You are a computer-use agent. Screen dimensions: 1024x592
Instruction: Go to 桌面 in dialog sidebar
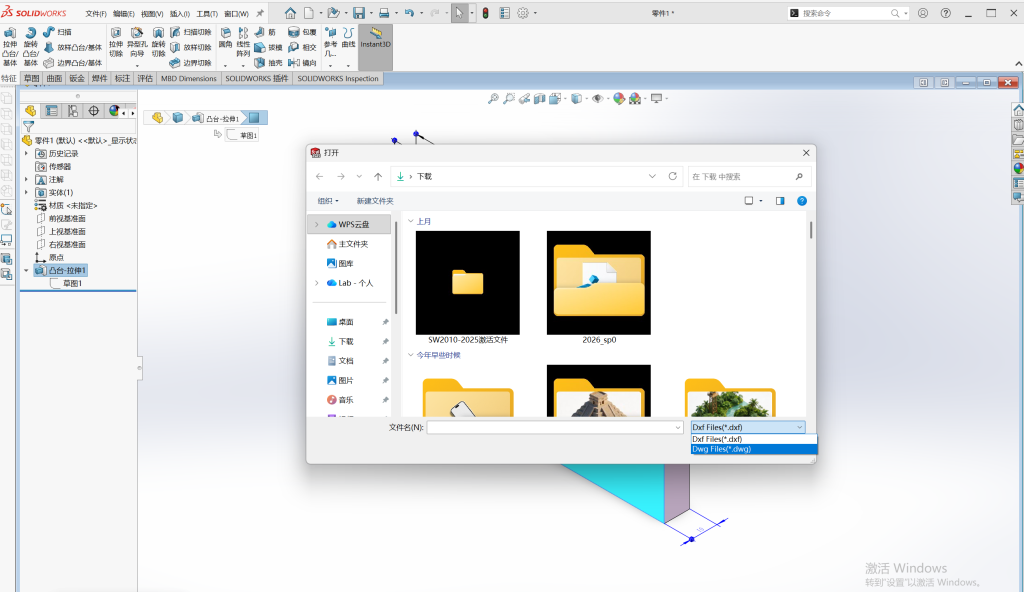[x=346, y=322]
